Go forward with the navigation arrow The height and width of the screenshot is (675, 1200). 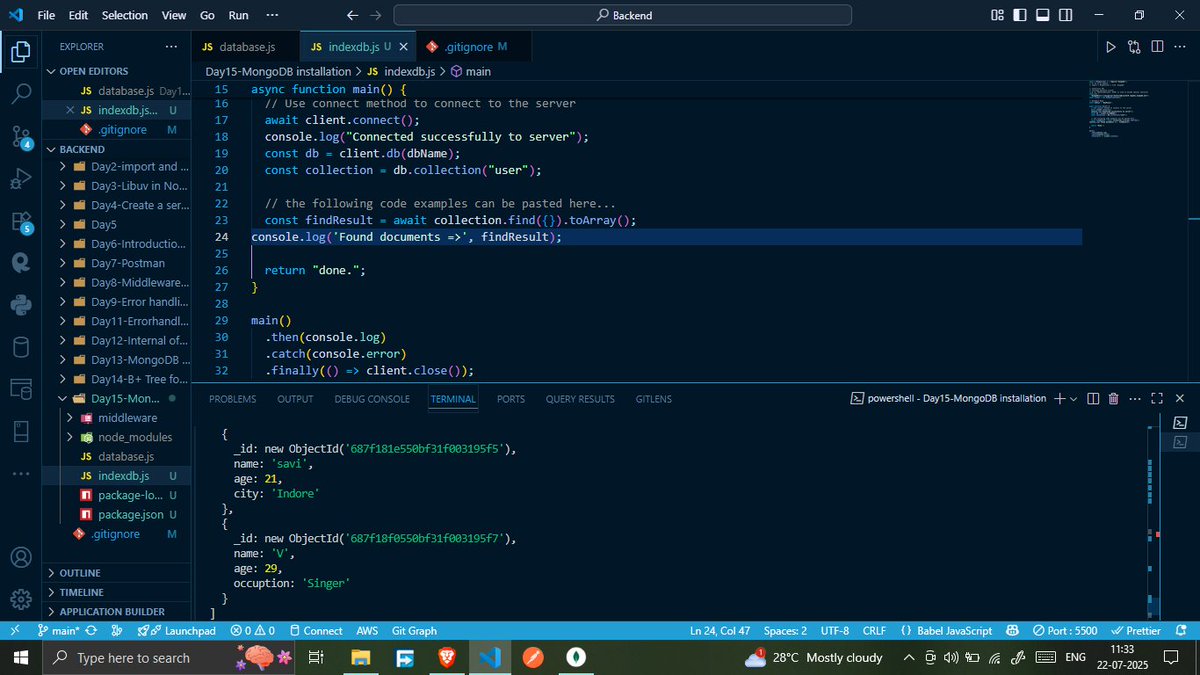(375, 15)
